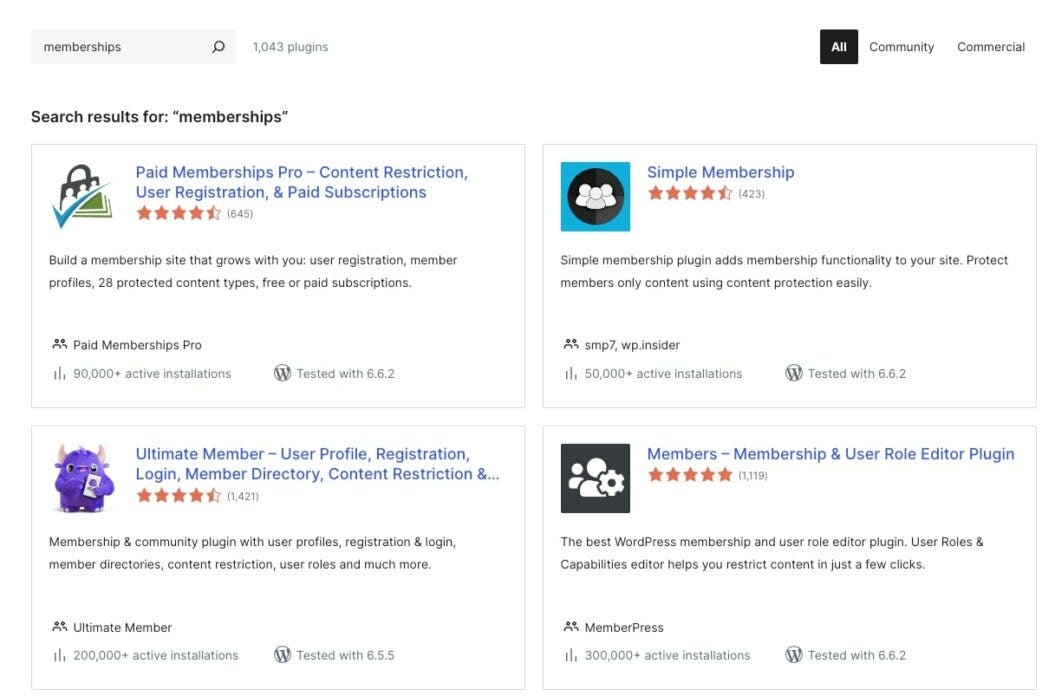Click author icon beside smp7, wp.insider
This screenshot has width=1055, height=696.
[x=571, y=344]
